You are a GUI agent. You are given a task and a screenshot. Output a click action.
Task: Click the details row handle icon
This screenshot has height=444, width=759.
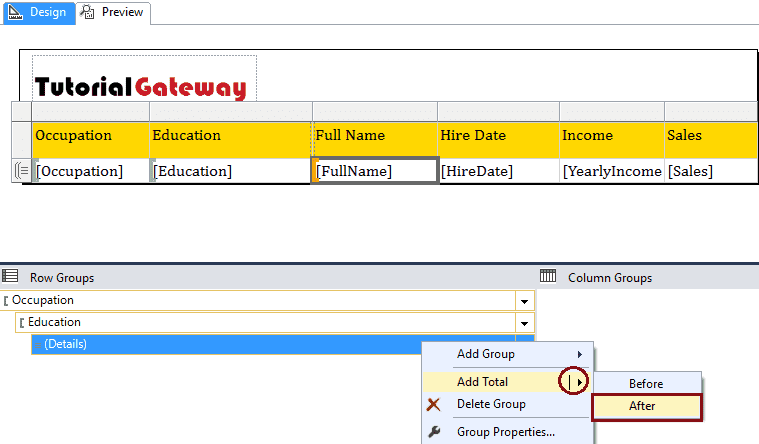[21, 171]
